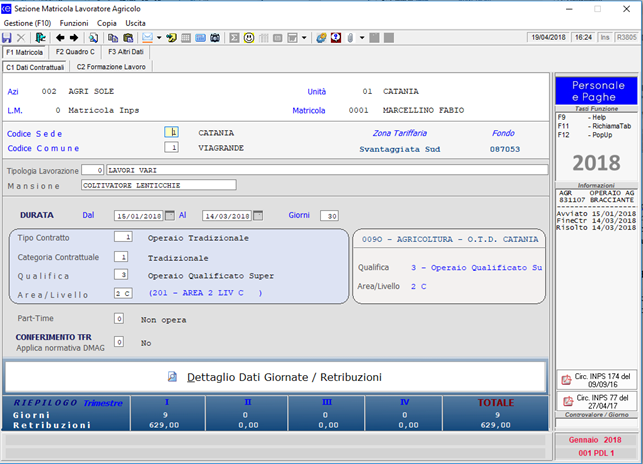Click the right arrow next record icon
The width and height of the screenshot is (643, 464).
73,38
